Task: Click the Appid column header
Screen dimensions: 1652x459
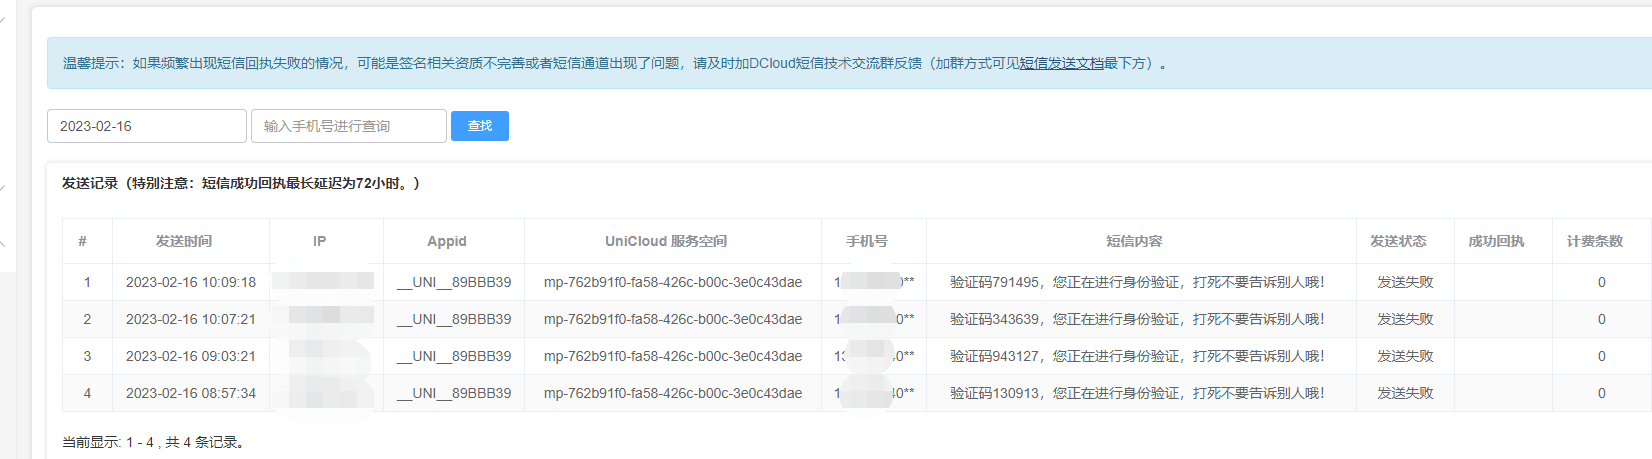Action: [x=447, y=241]
